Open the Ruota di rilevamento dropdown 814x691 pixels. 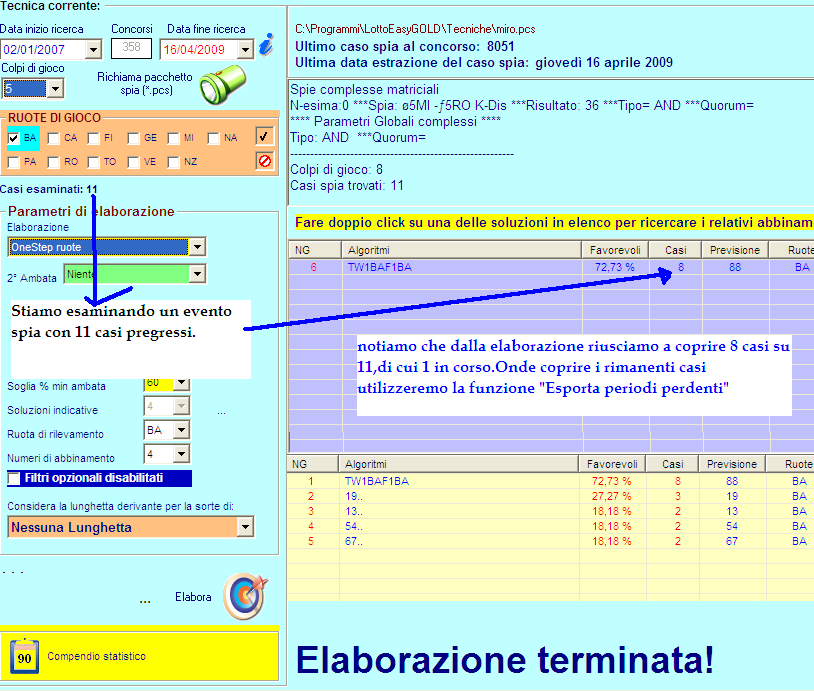[181, 429]
